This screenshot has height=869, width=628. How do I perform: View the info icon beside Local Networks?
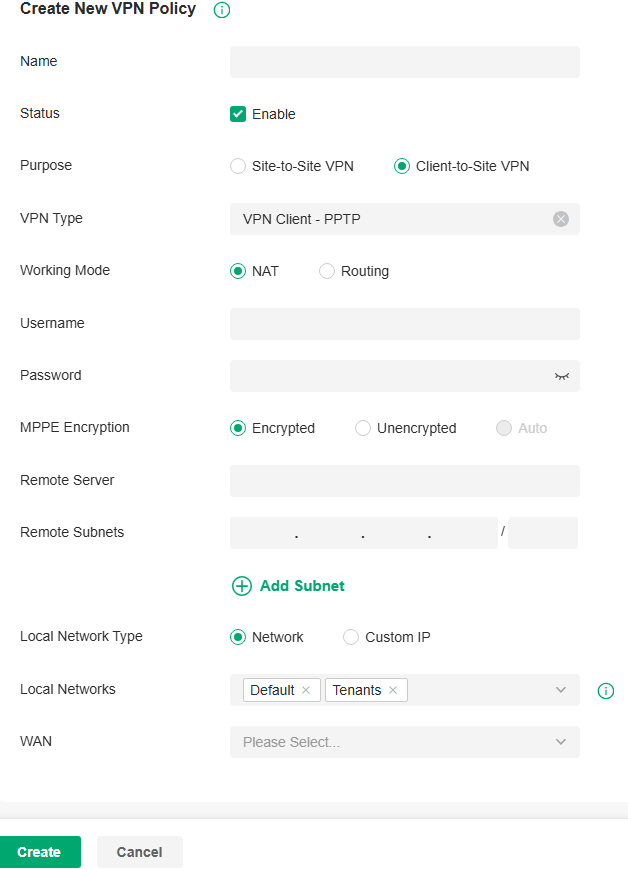pos(605,689)
